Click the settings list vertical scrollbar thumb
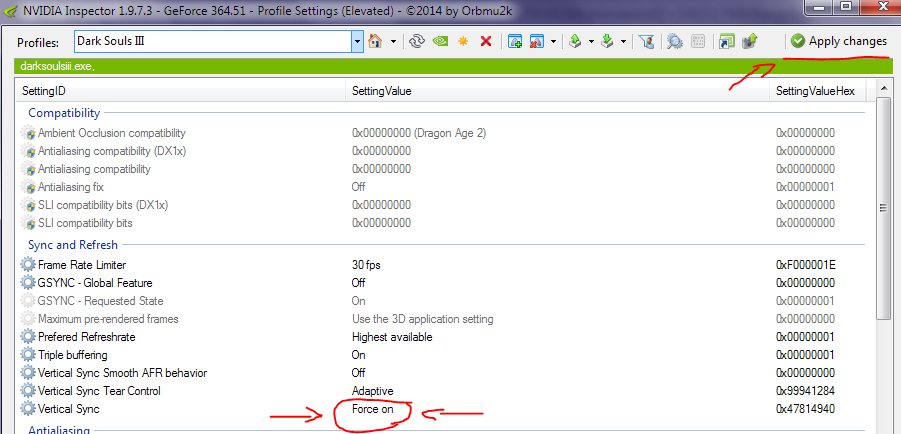This screenshot has width=901, height=434. 883,208
